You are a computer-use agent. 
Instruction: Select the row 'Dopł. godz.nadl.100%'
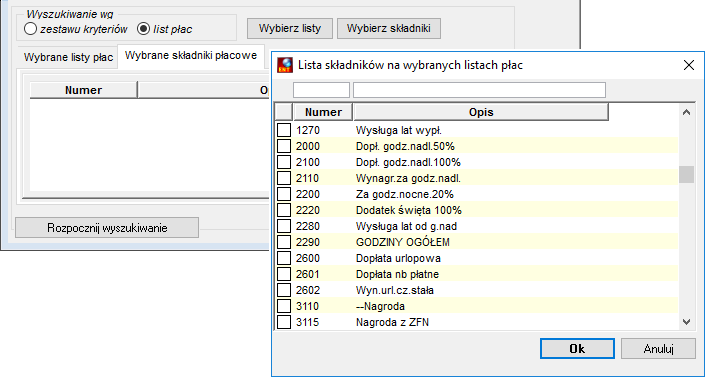tap(477, 162)
